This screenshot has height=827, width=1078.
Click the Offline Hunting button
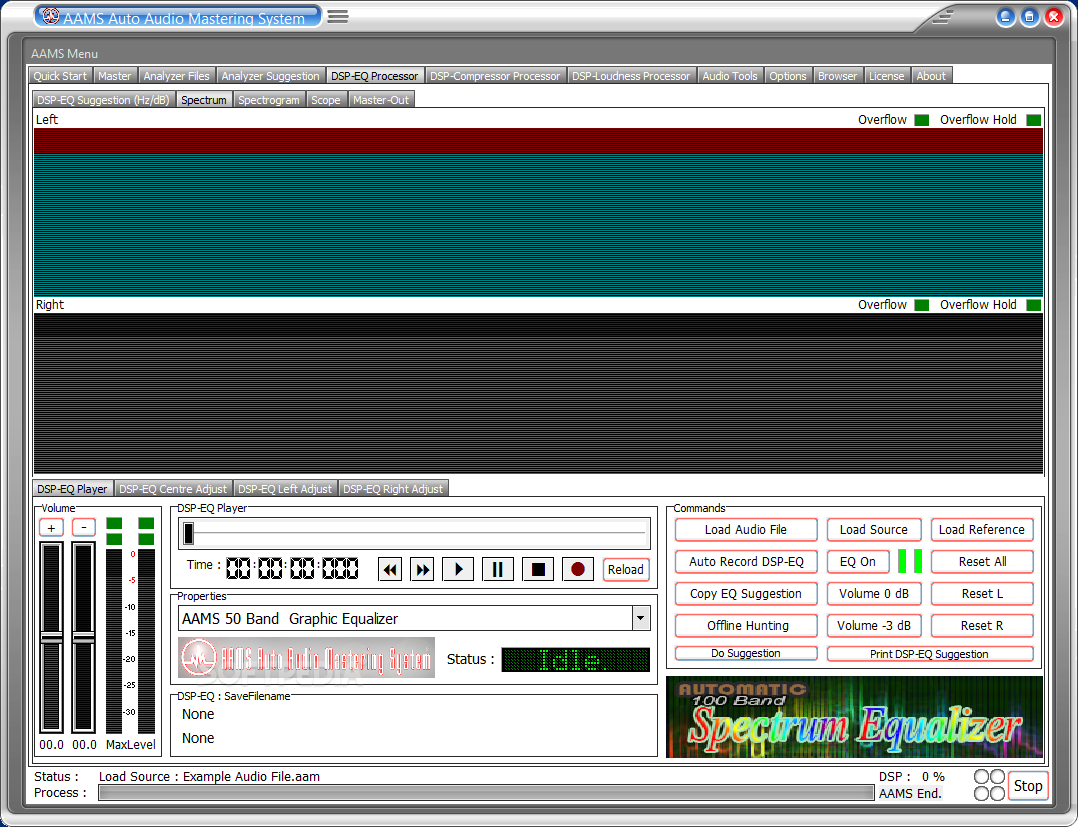[x=746, y=626]
